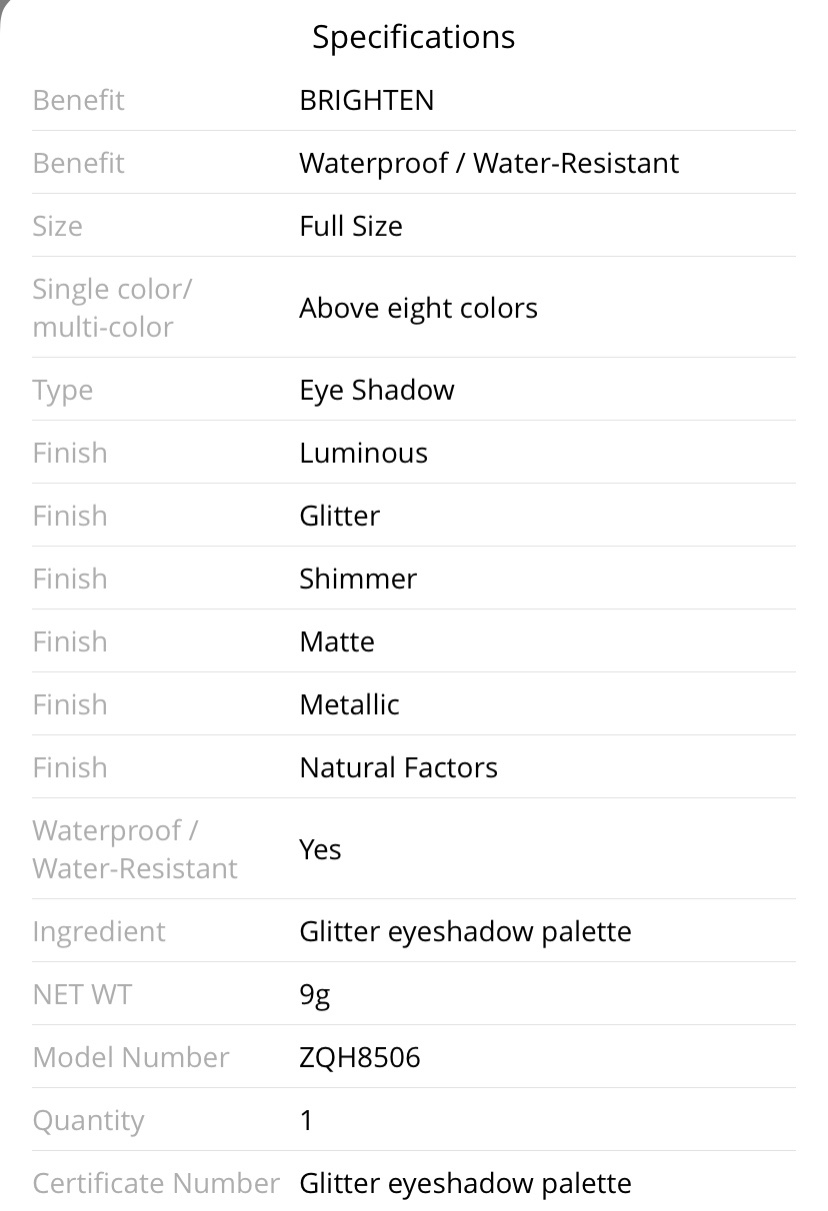Tap the Single color/multi-color label
This screenshot has width=828, height=1211.
[x=112, y=308]
